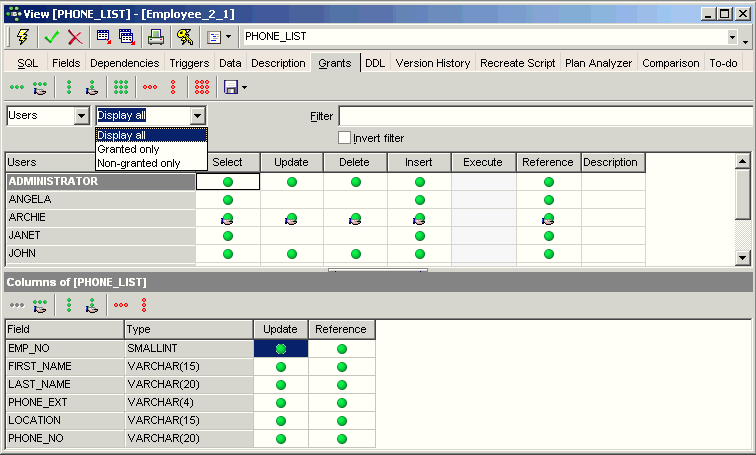This screenshot has height=455, width=756.
Task: Click the red X rollback icon
Action: tap(75, 37)
